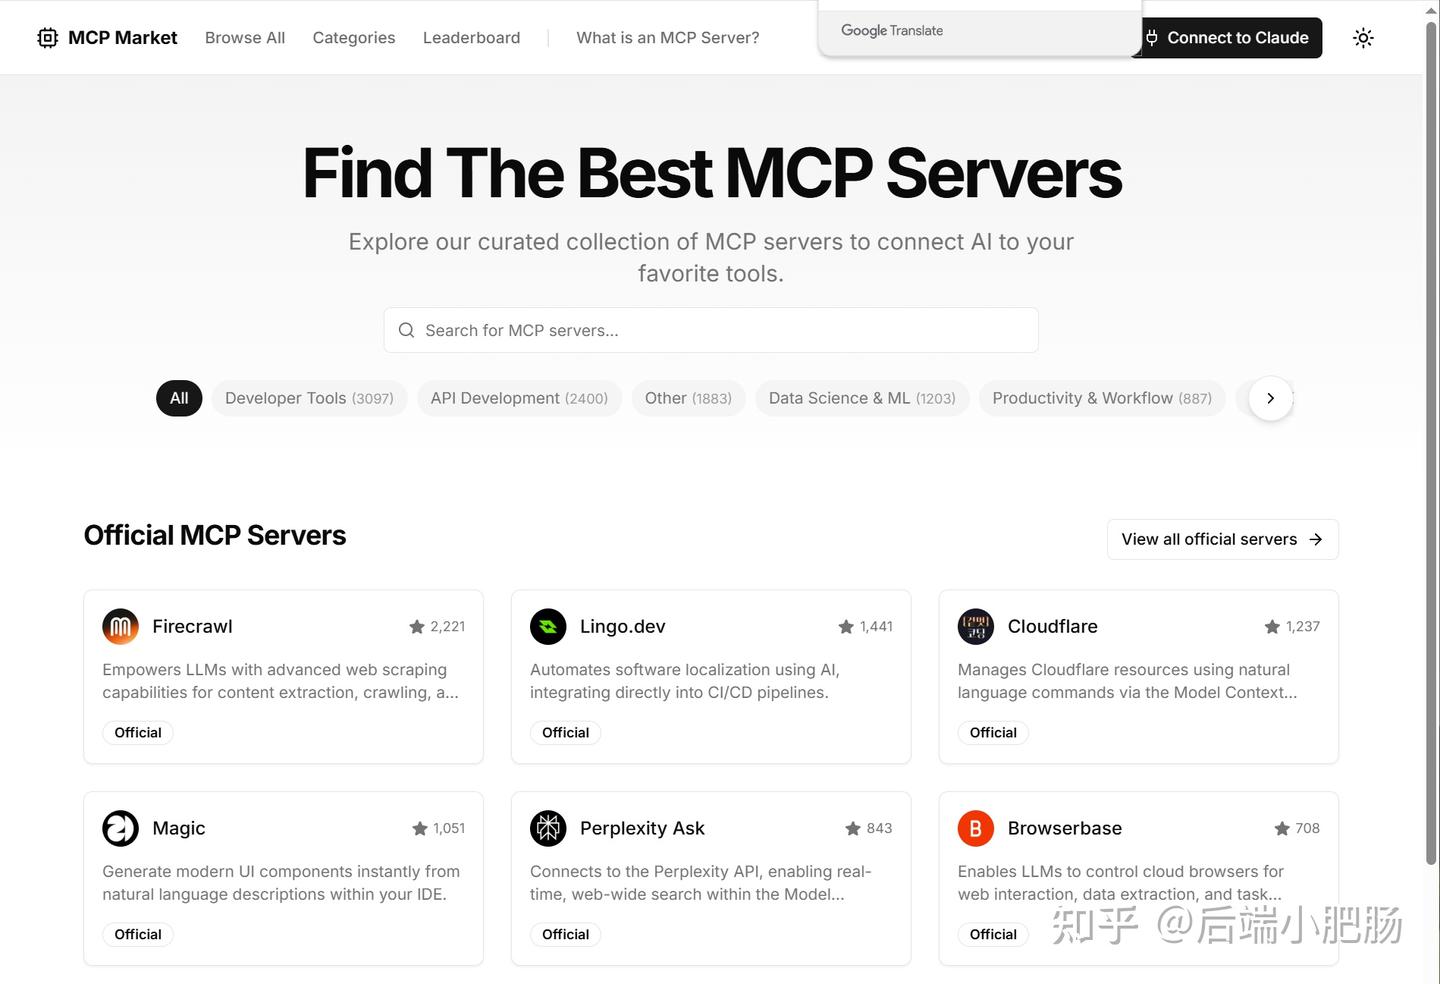The height and width of the screenshot is (984, 1440).
Task: Go to MCP Market home title
Action: tap(123, 38)
